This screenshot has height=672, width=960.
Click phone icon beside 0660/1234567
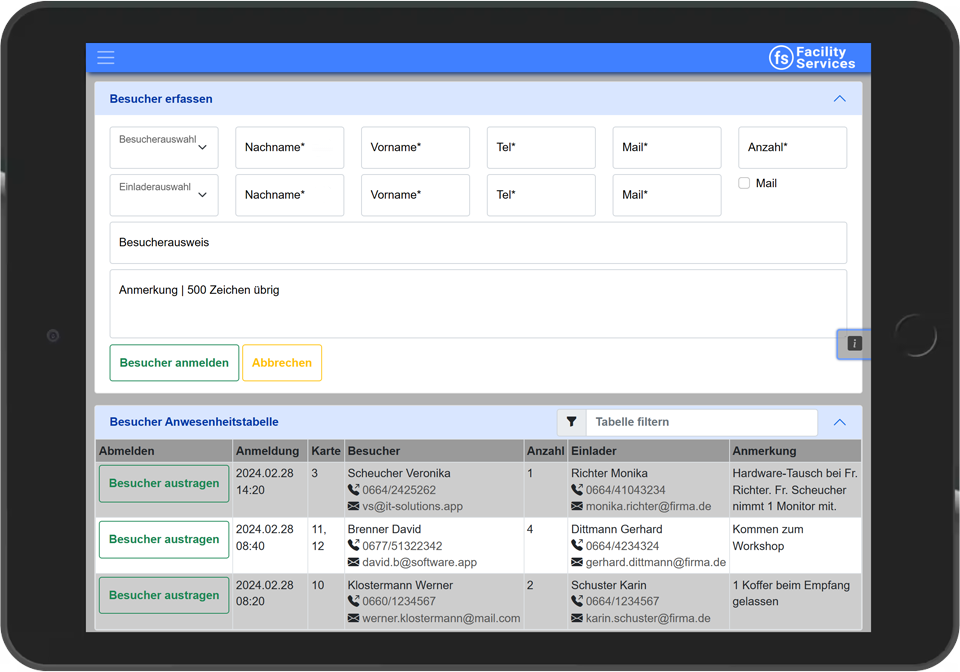(x=353, y=601)
